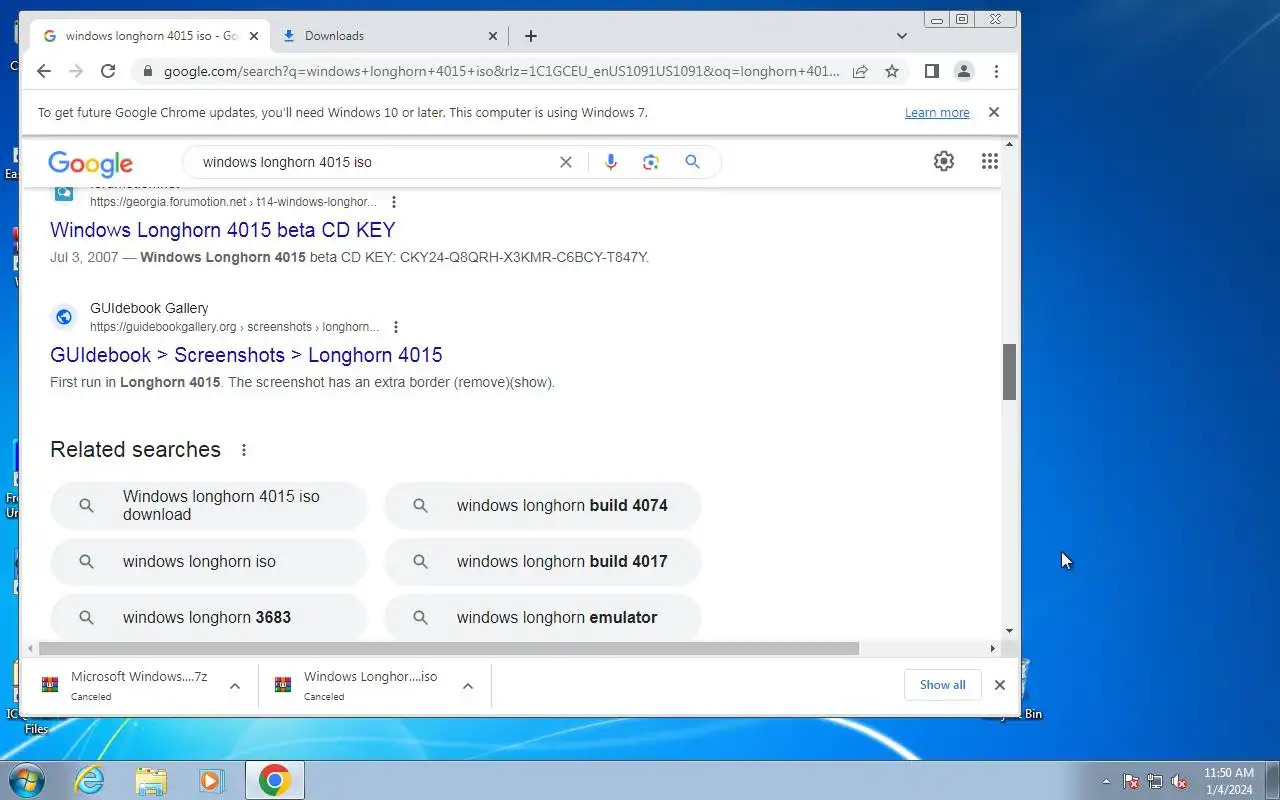Image resolution: width=1280 pixels, height=800 pixels.
Task: Show hidden system tray icons
Action: (1106, 781)
